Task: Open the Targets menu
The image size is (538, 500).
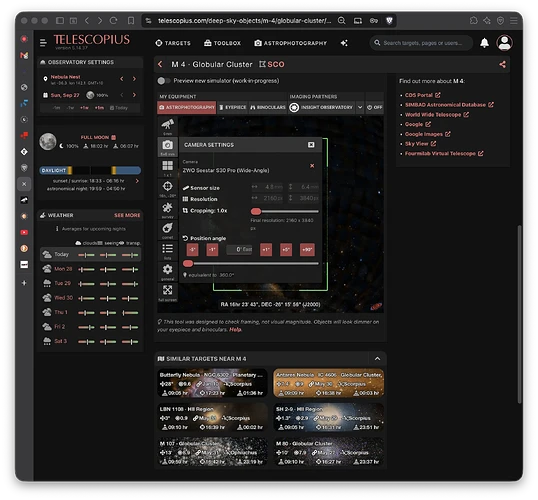Action: pyautogui.click(x=173, y=43)
